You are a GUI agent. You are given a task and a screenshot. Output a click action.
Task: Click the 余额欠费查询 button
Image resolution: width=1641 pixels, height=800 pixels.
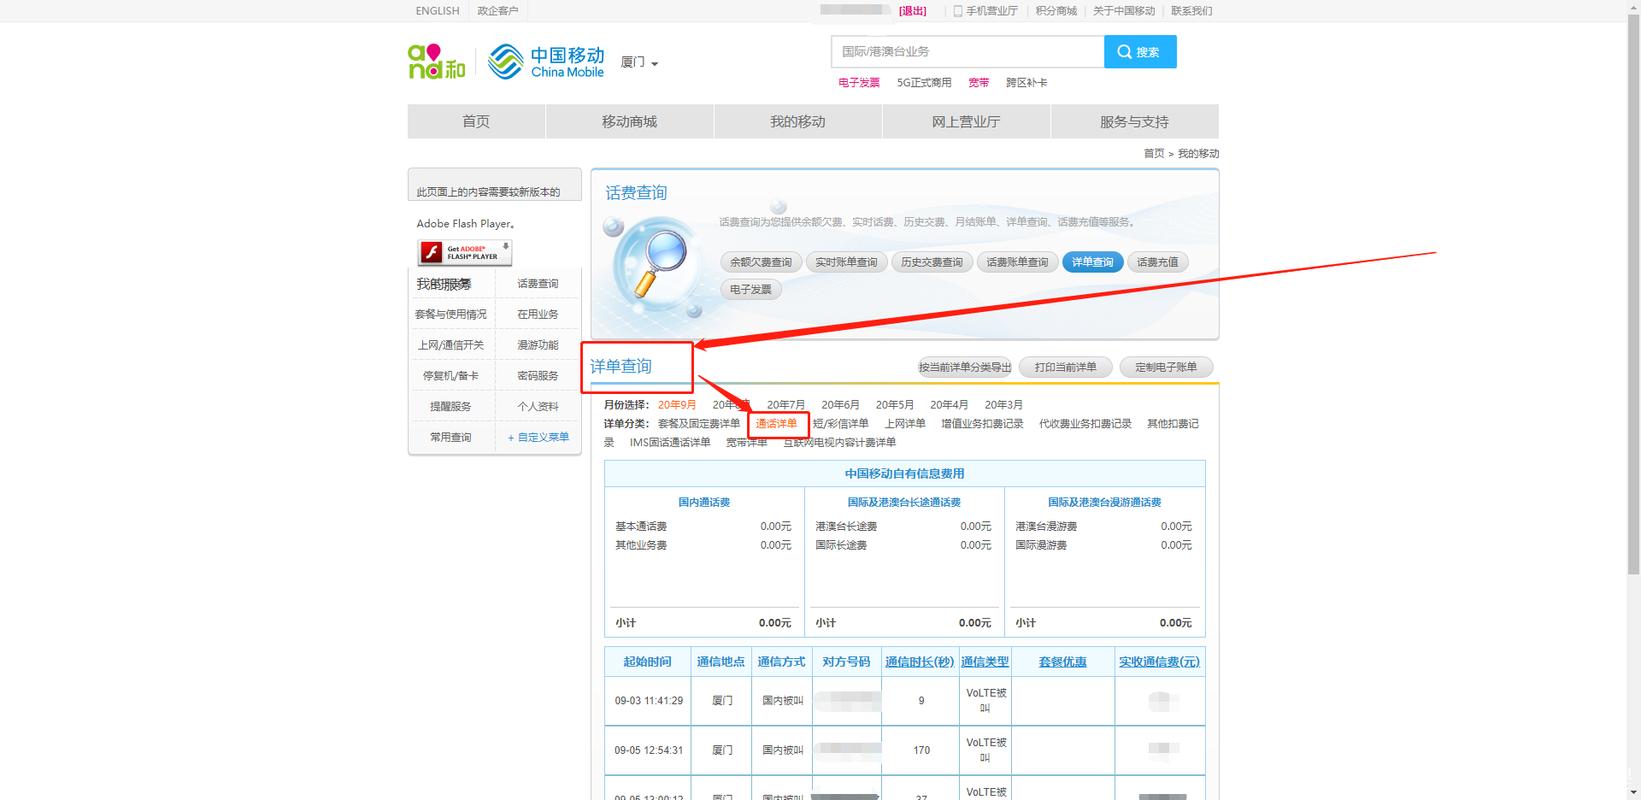[x=761, y=262]
